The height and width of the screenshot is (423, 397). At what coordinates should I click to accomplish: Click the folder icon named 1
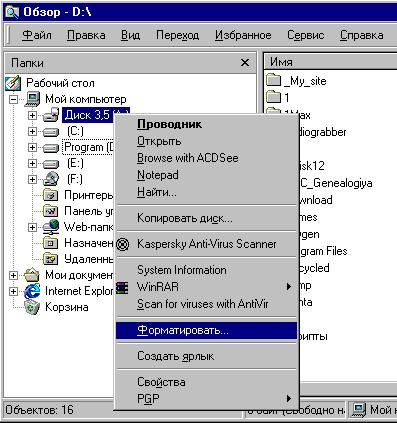[x=274, y=97]
